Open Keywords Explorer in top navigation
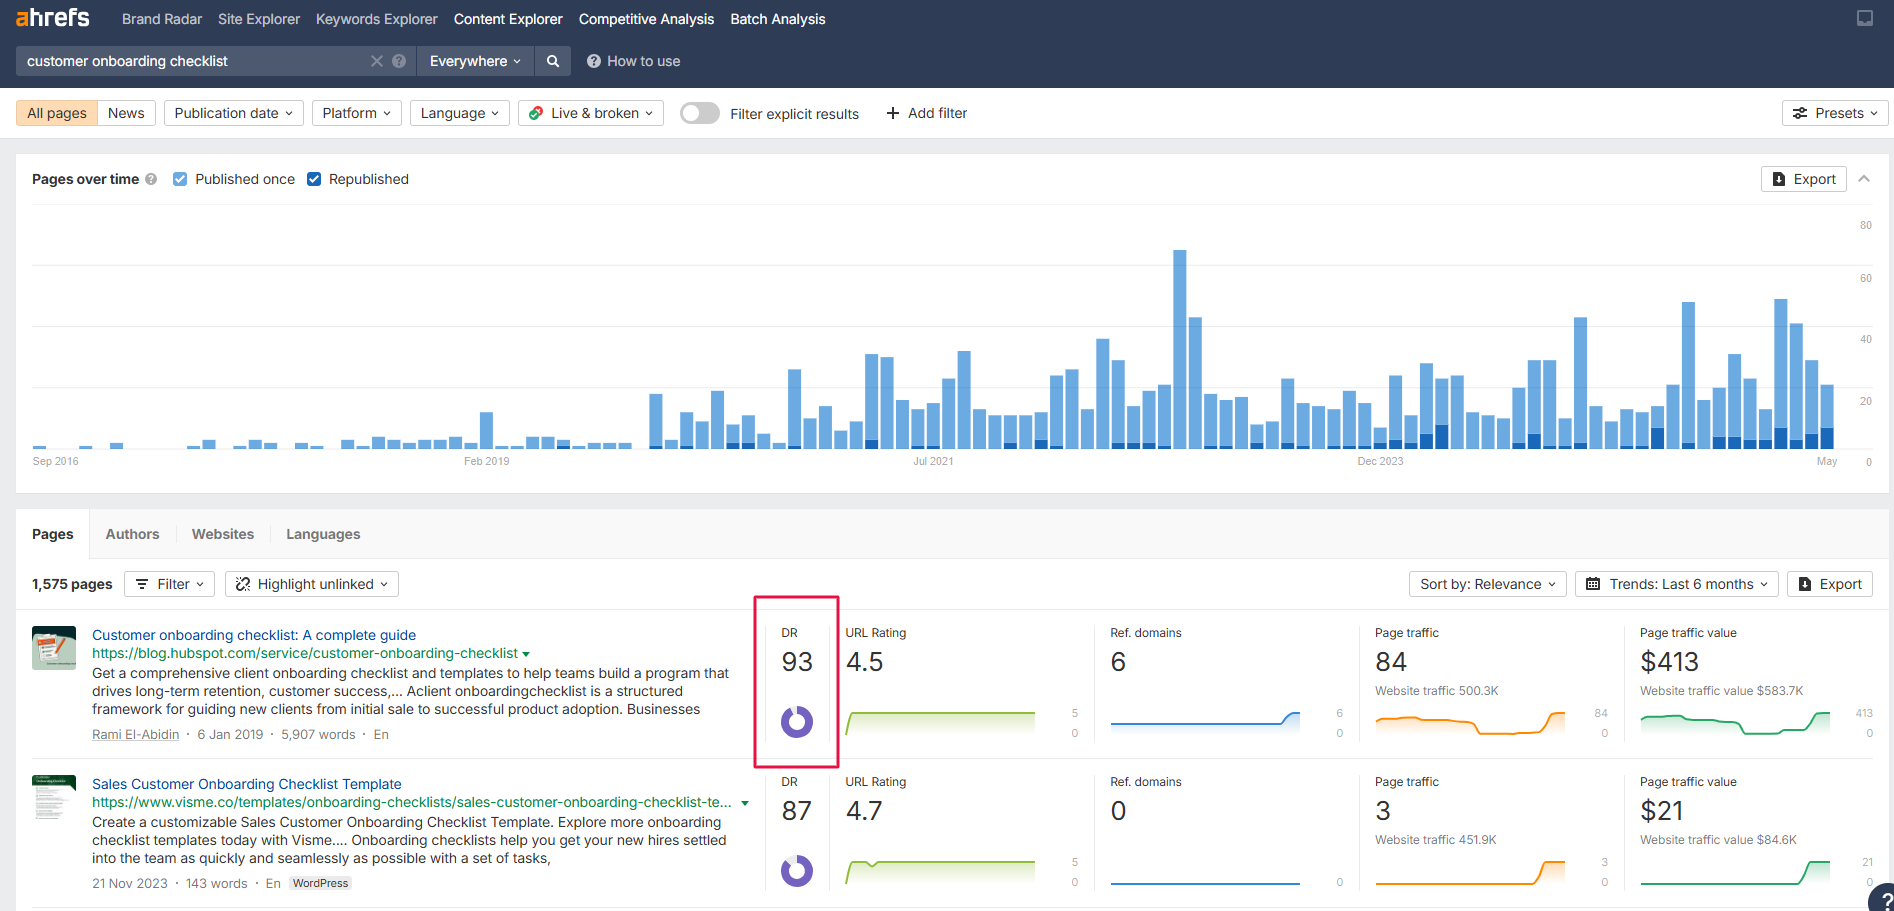 tap(377, 19)
